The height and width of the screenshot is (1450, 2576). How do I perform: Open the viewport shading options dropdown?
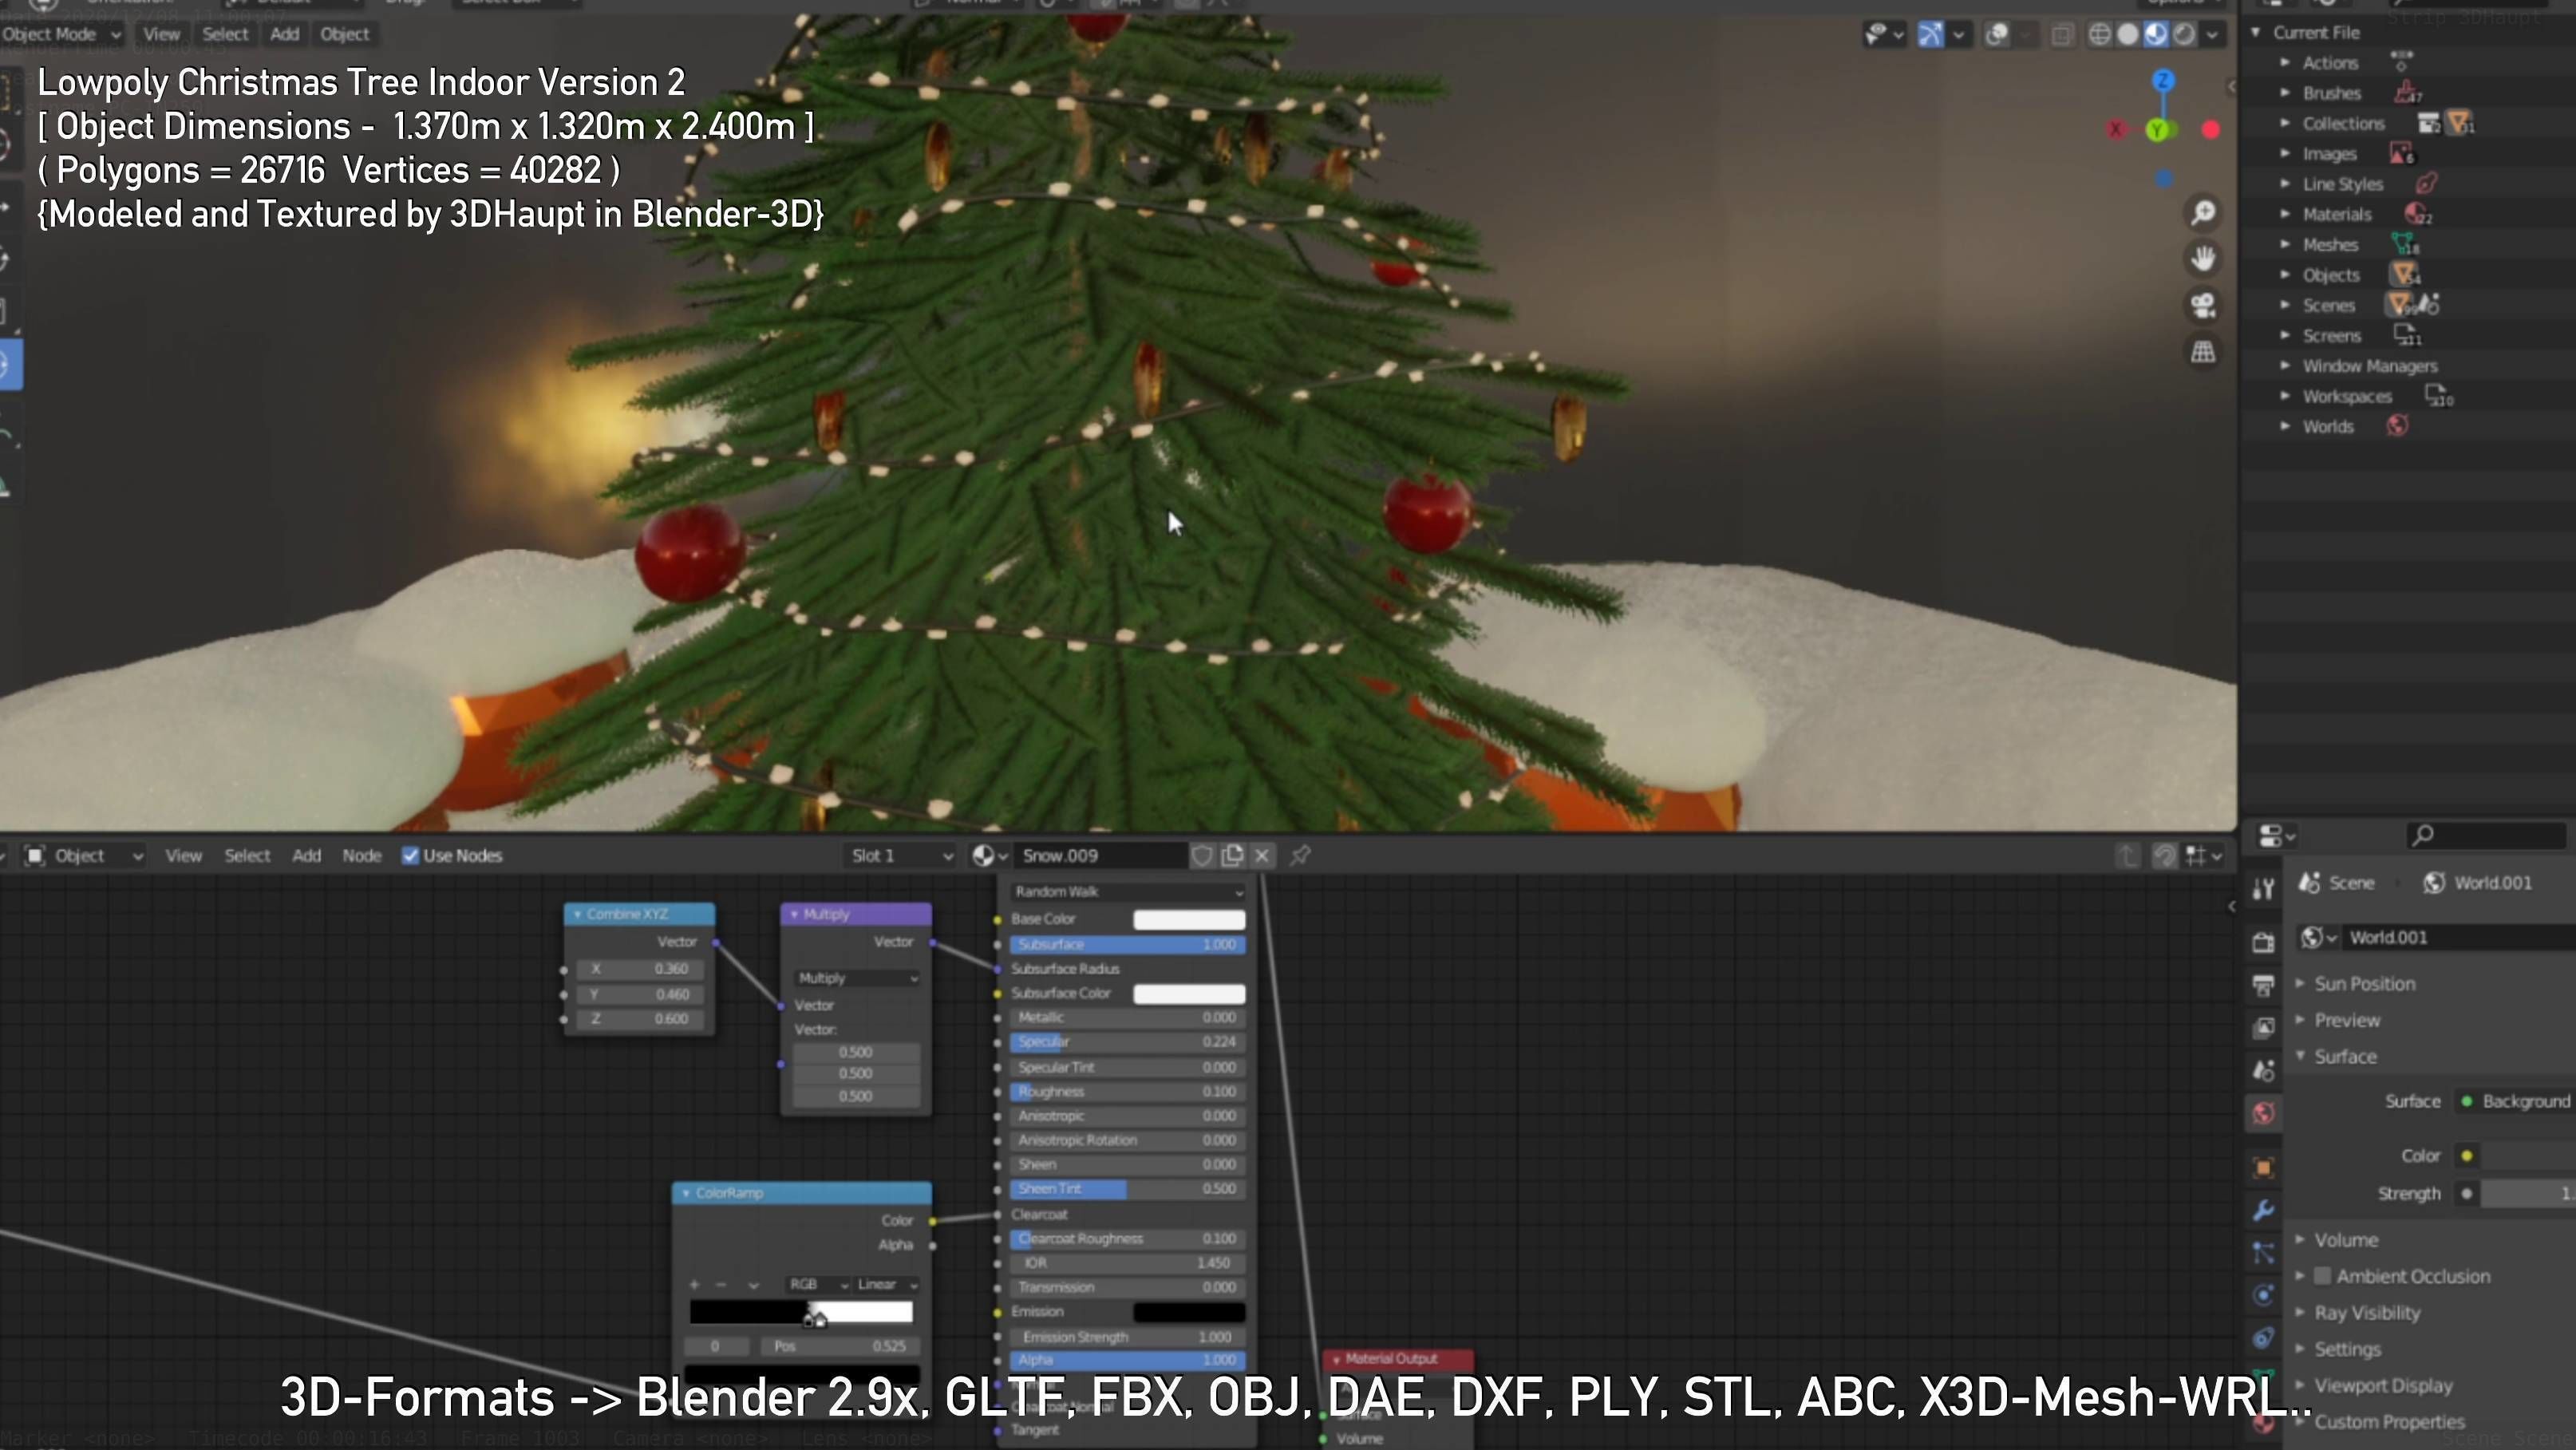point(2212,35)
